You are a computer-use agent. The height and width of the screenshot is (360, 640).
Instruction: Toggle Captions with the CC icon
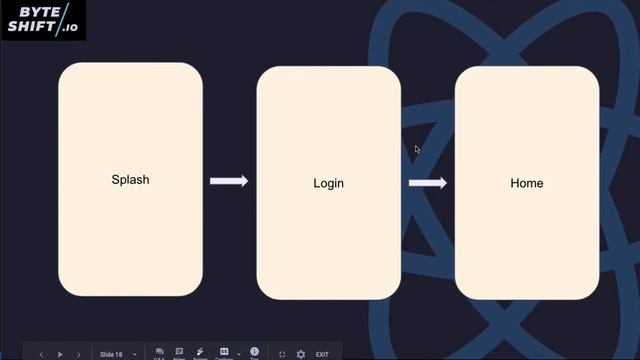(224, 353)
